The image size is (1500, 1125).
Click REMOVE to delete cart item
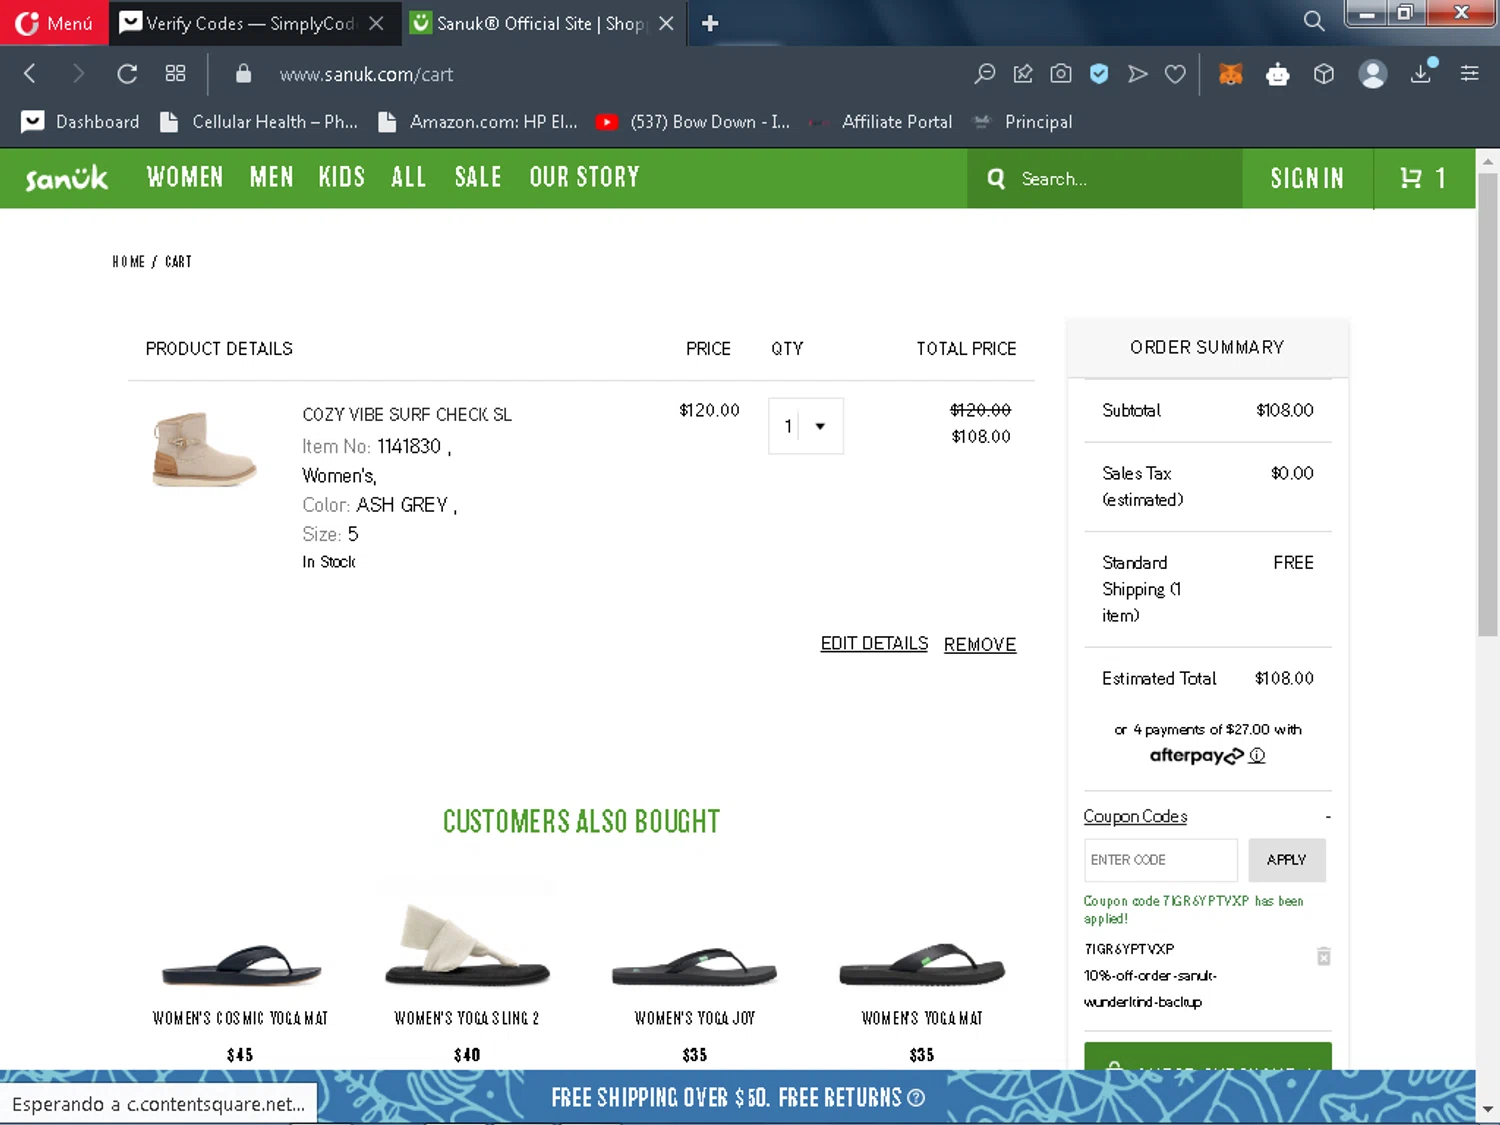pos(980,645)
